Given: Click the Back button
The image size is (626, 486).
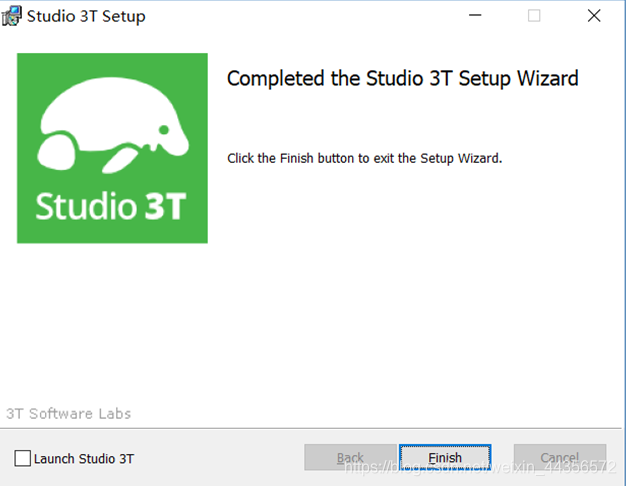Looking at the screenshot, I should [x=350, y=457].
